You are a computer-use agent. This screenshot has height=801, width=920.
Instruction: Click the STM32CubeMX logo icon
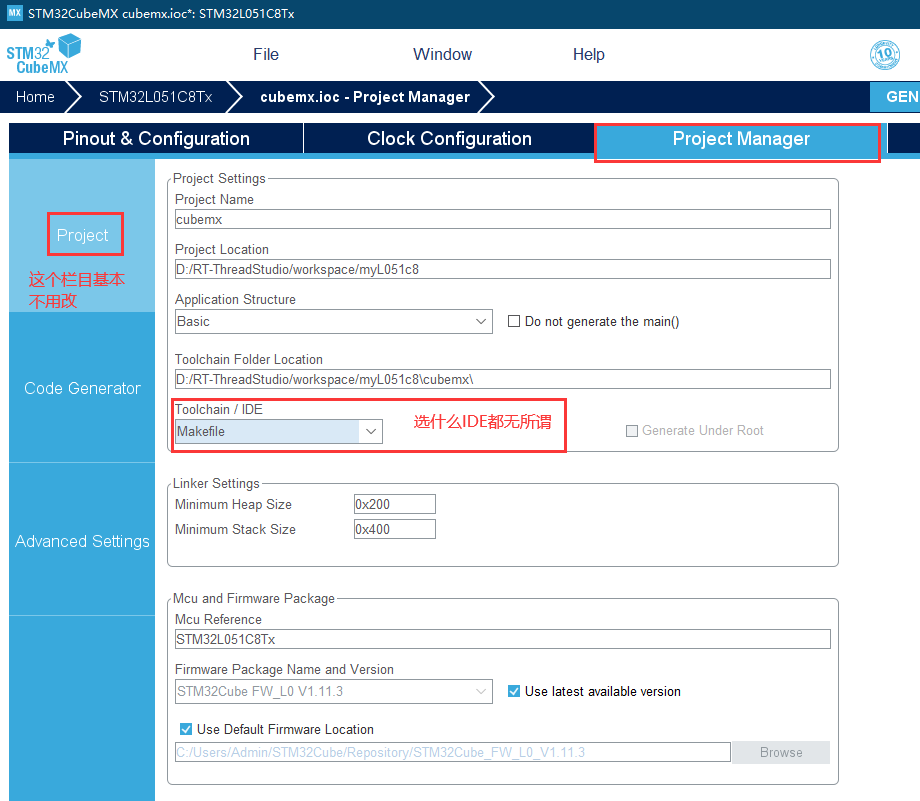(x=43, y=55)
